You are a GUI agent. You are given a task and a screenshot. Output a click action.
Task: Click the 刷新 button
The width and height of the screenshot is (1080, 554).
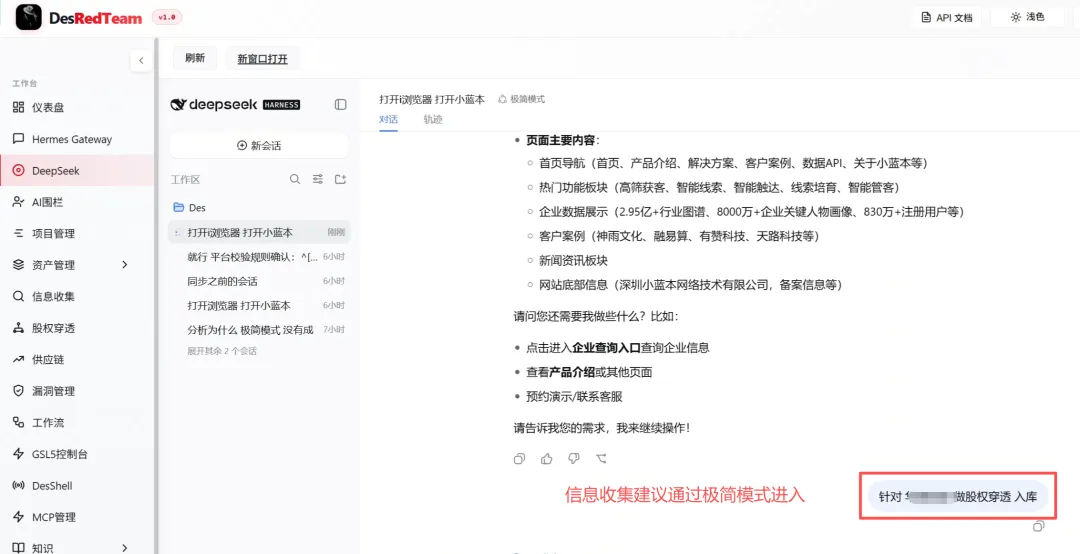(195, 59)
